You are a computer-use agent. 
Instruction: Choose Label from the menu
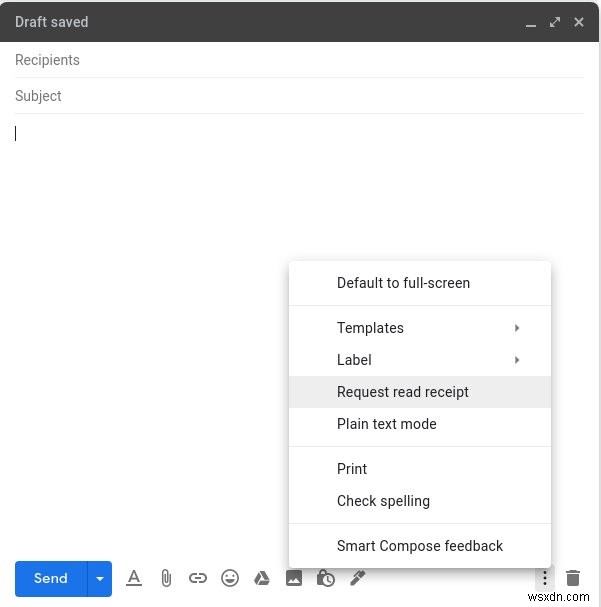click(420, 360)
